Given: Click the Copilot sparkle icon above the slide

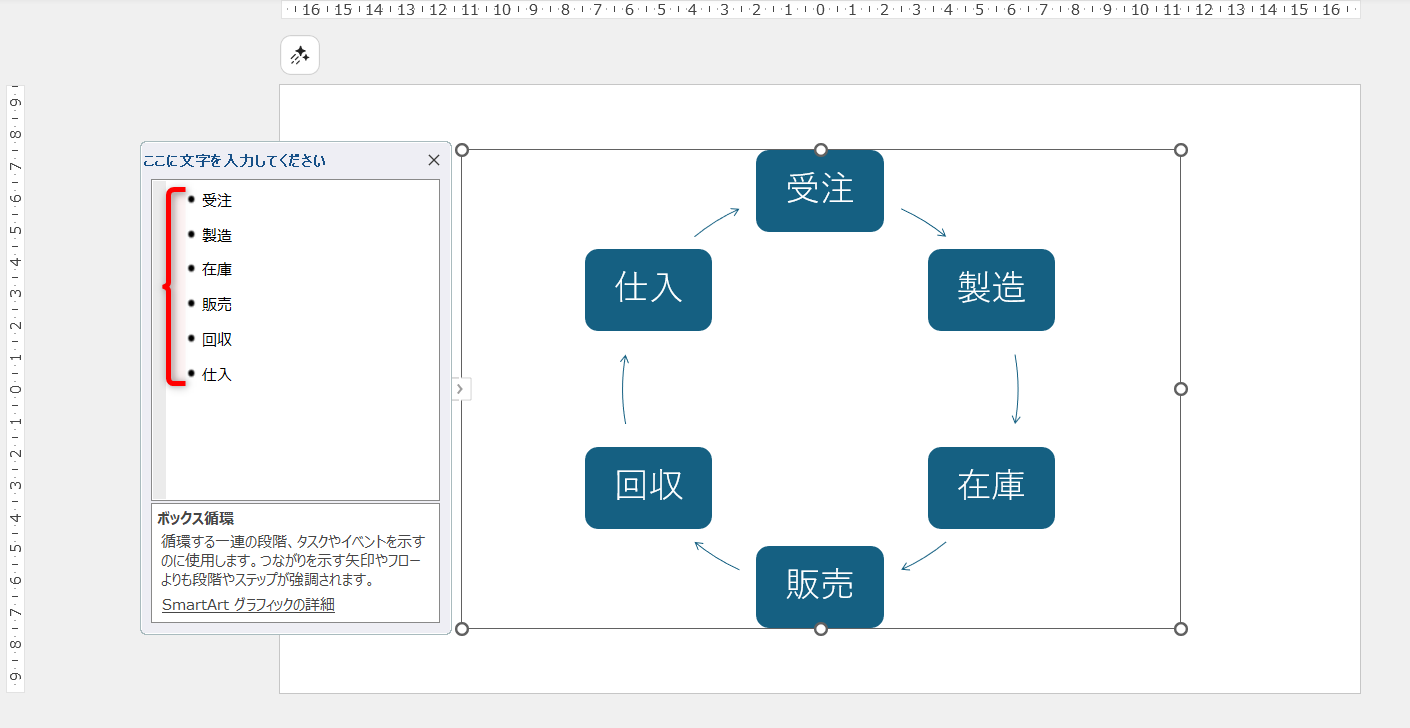Looking at the screenshot, I should (299, 55).
